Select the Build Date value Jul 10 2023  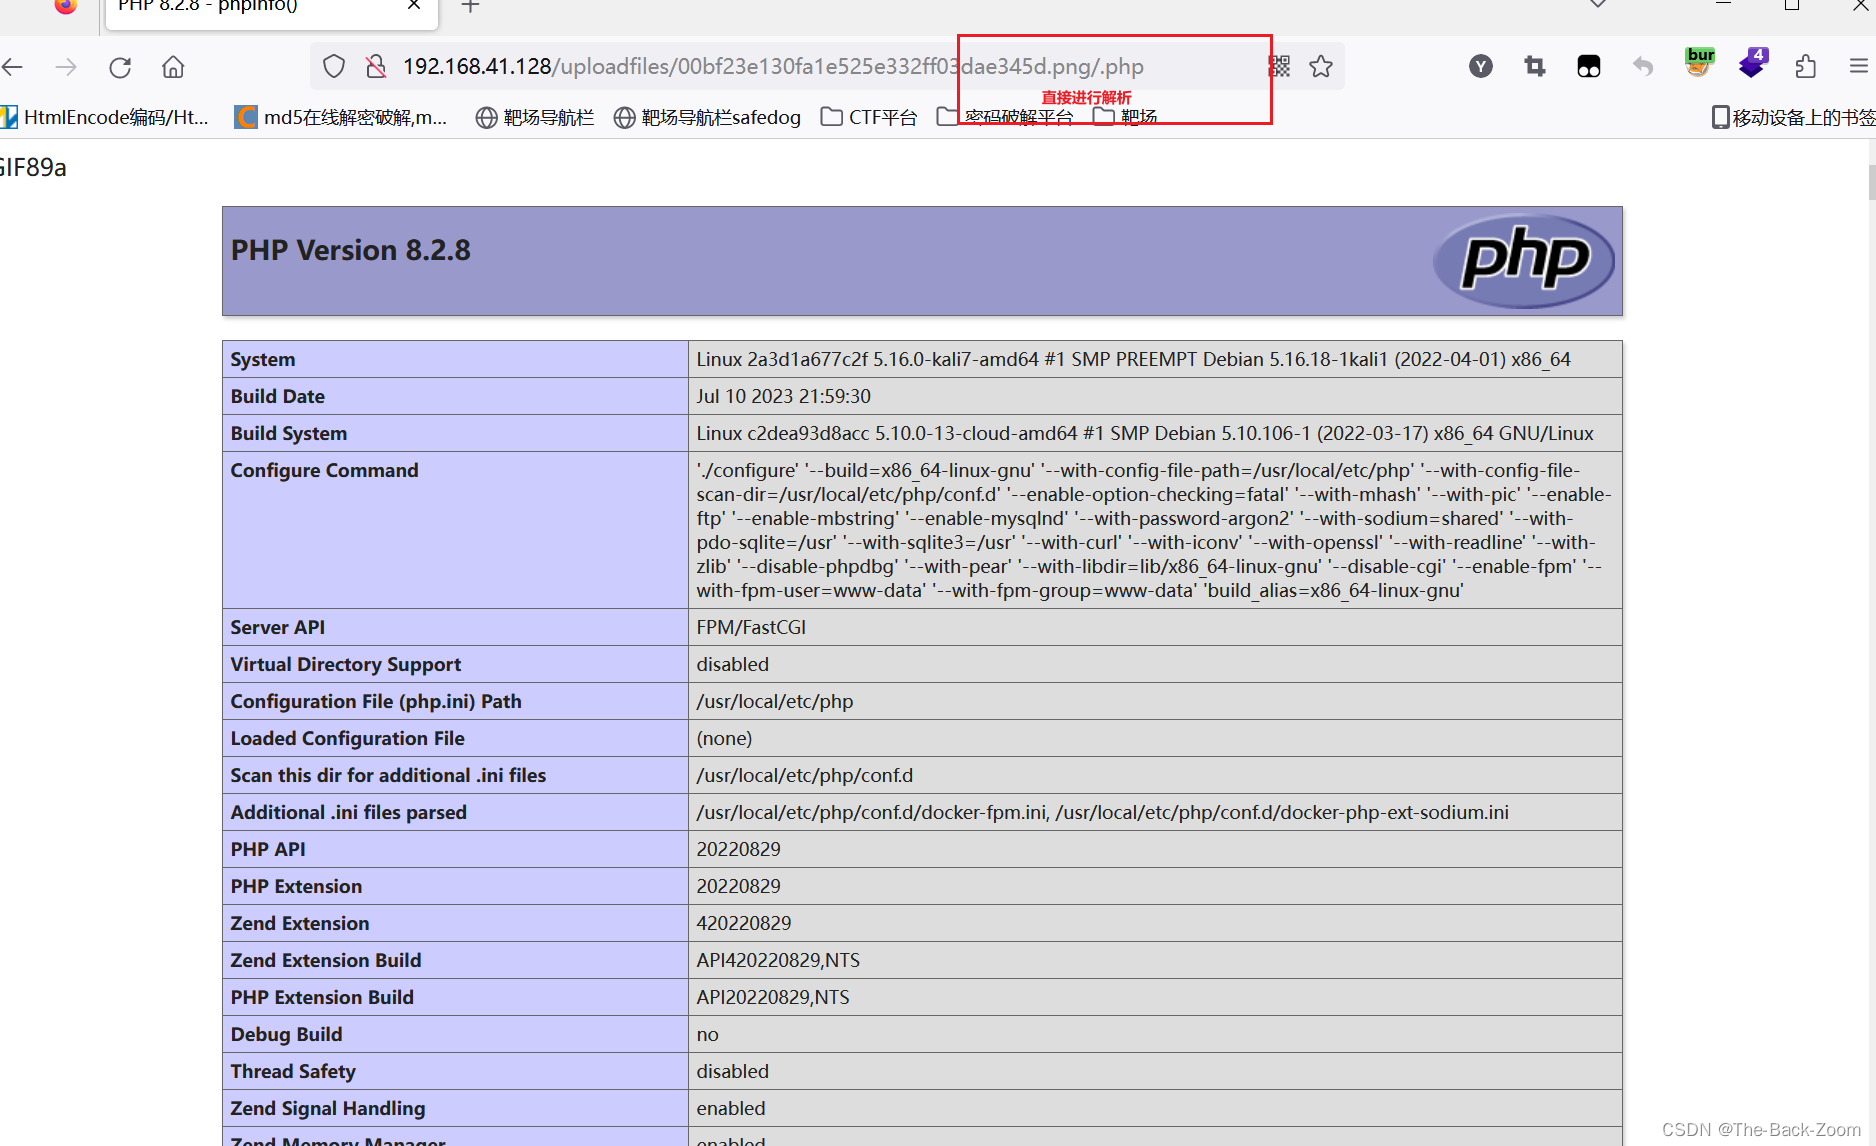pyautogui.click(x=784, y=396)
